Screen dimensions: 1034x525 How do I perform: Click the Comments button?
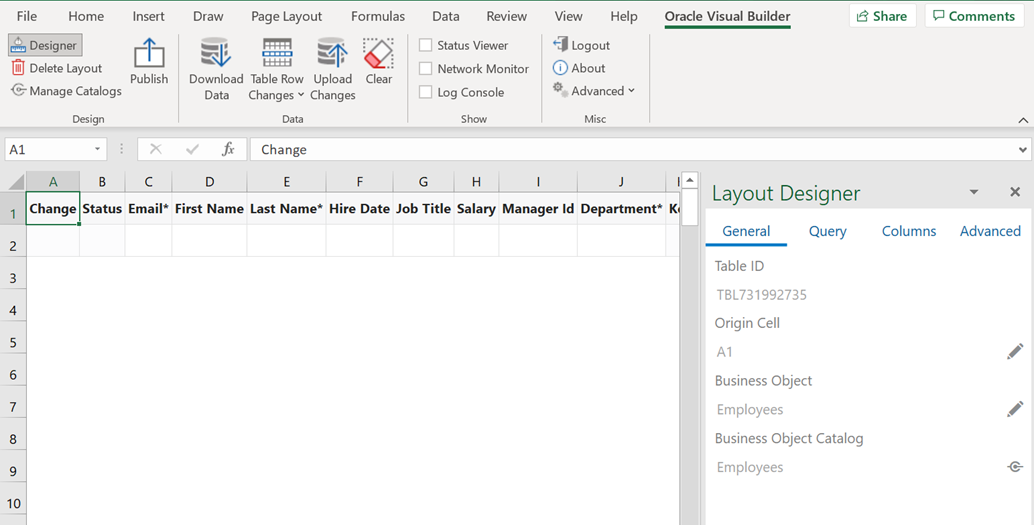click(x=974, y=16)
